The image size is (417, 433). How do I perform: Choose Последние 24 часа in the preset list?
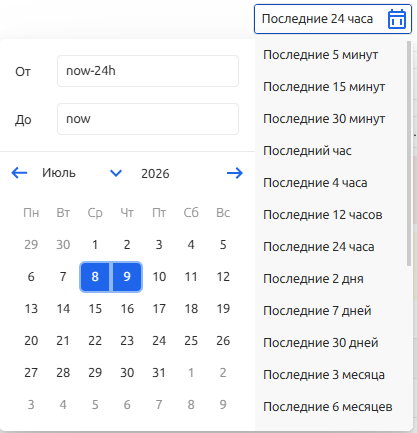point(319,247)
